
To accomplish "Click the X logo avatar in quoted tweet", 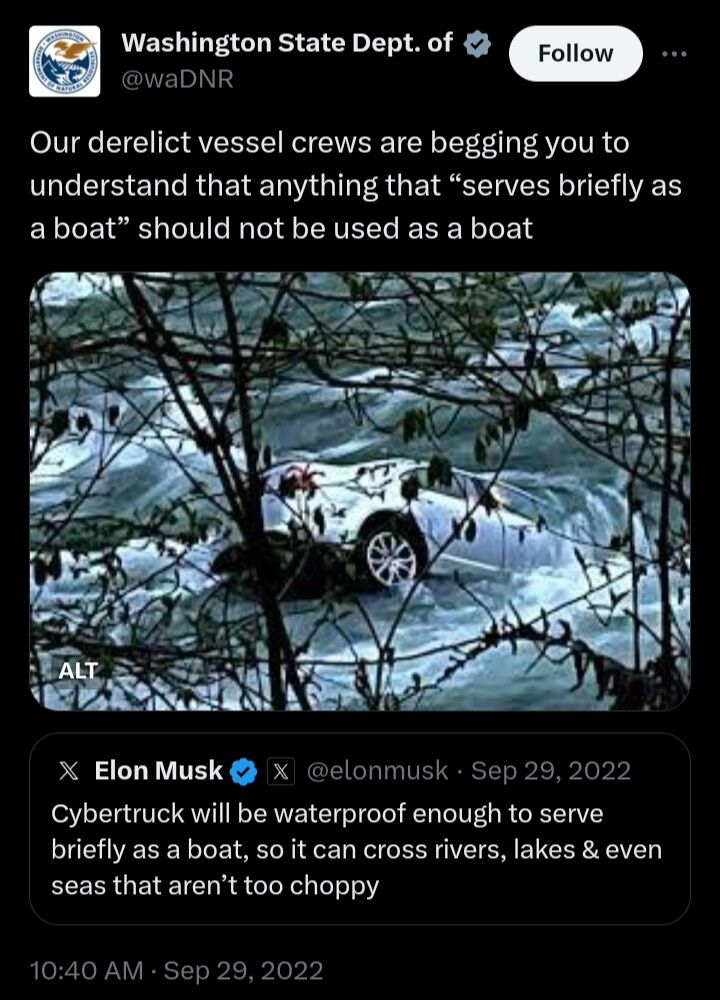I will click(x=69, y=771).
